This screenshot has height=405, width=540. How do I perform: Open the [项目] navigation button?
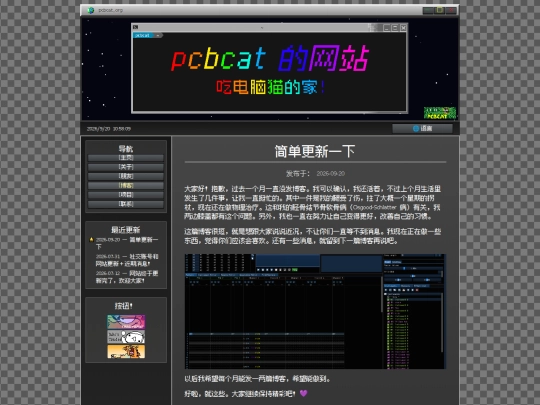point(126,195)
